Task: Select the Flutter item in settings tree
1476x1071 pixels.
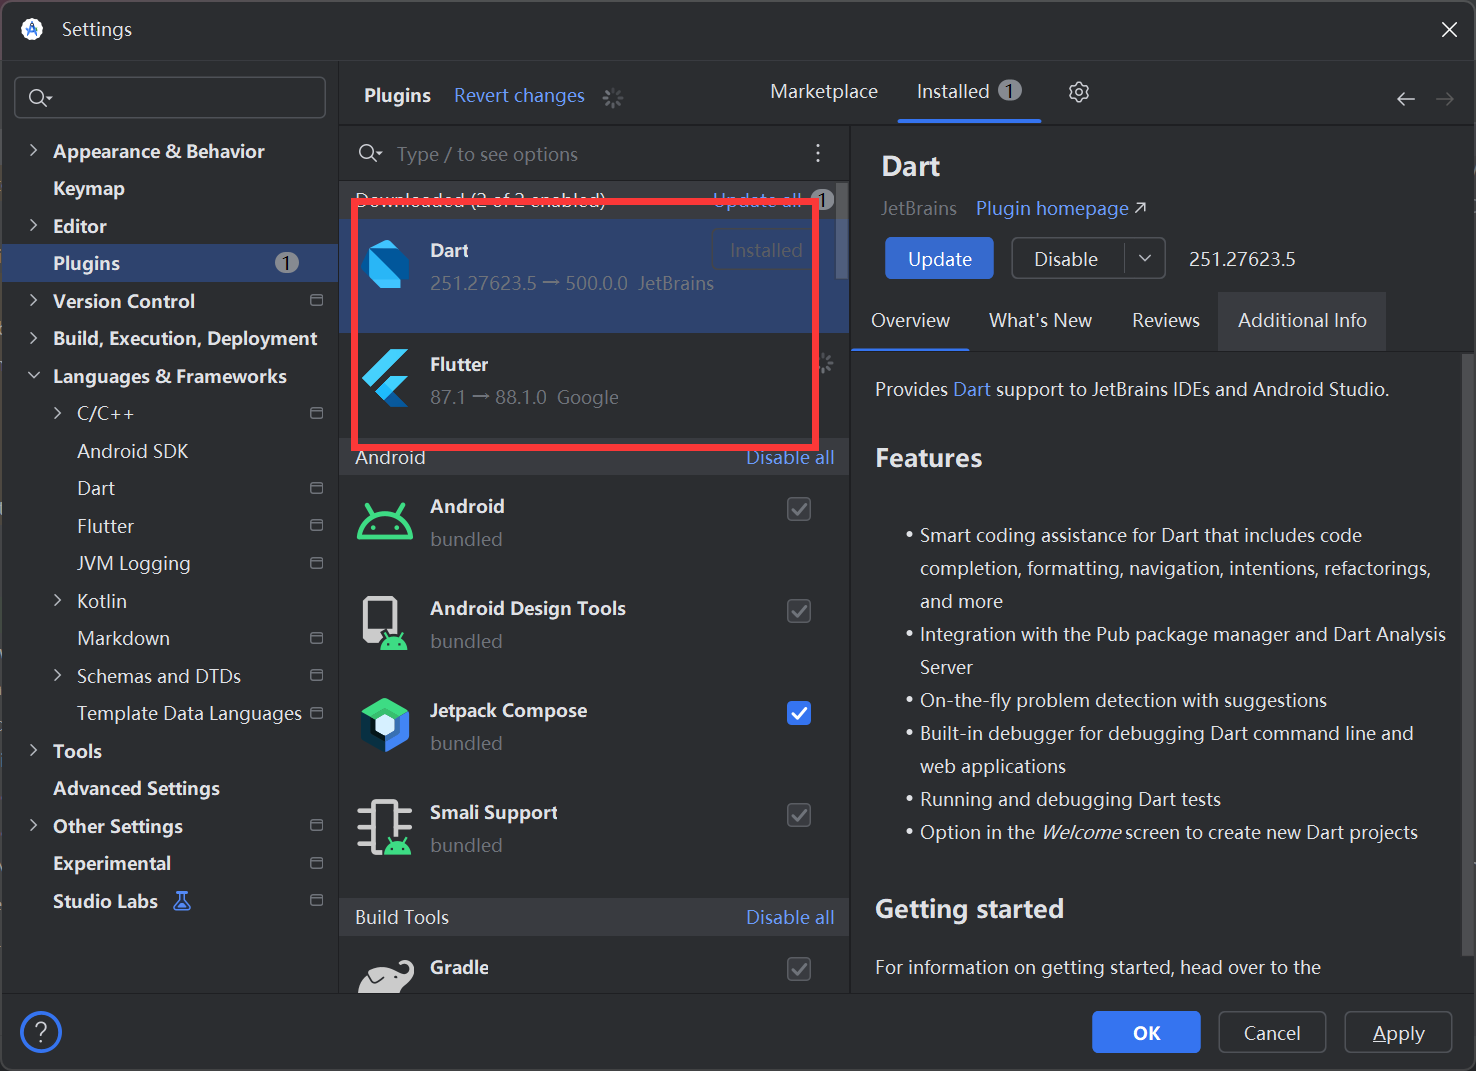Action: (x=105, y=526)
